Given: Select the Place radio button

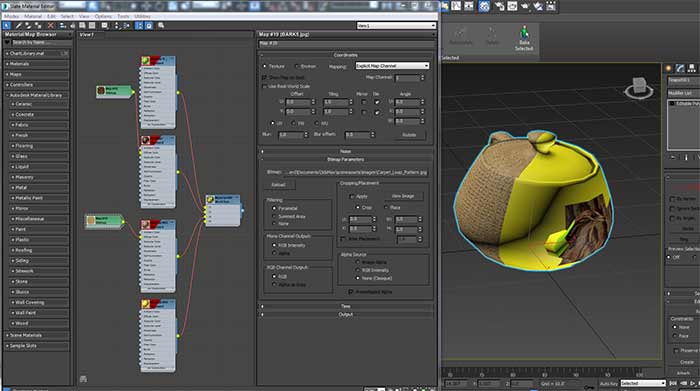Looking at the screenshot, I should pyautogui.click(x=386, y=207).
